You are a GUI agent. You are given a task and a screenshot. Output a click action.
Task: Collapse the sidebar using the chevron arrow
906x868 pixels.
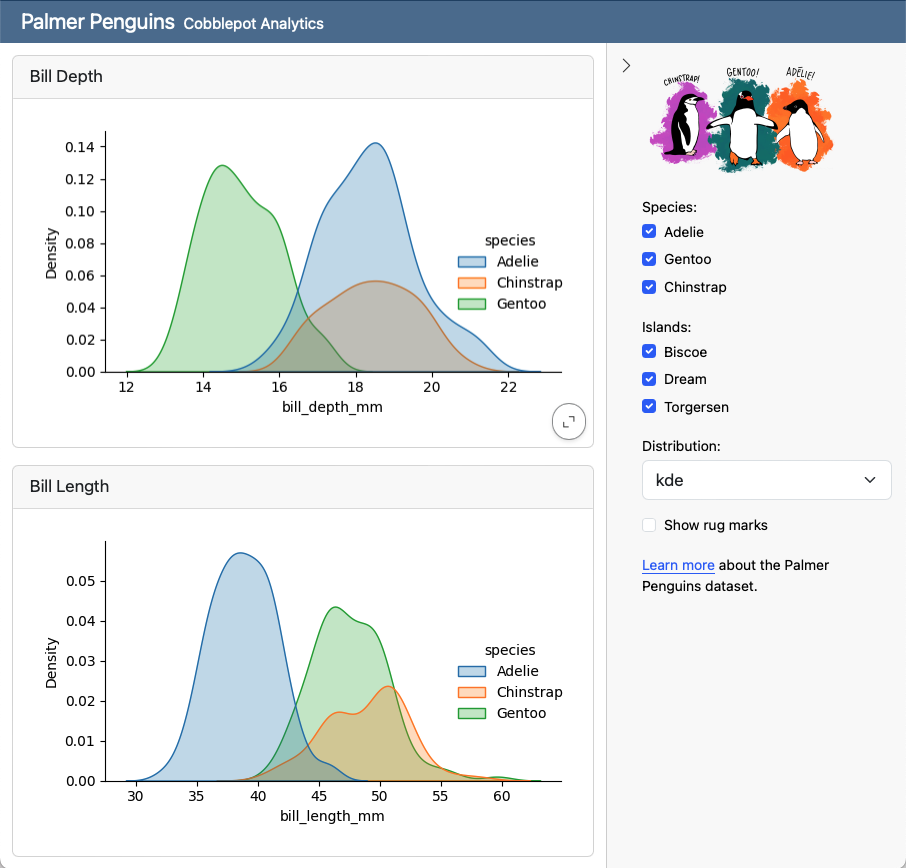pyautogui.click(x=626, y=64)
